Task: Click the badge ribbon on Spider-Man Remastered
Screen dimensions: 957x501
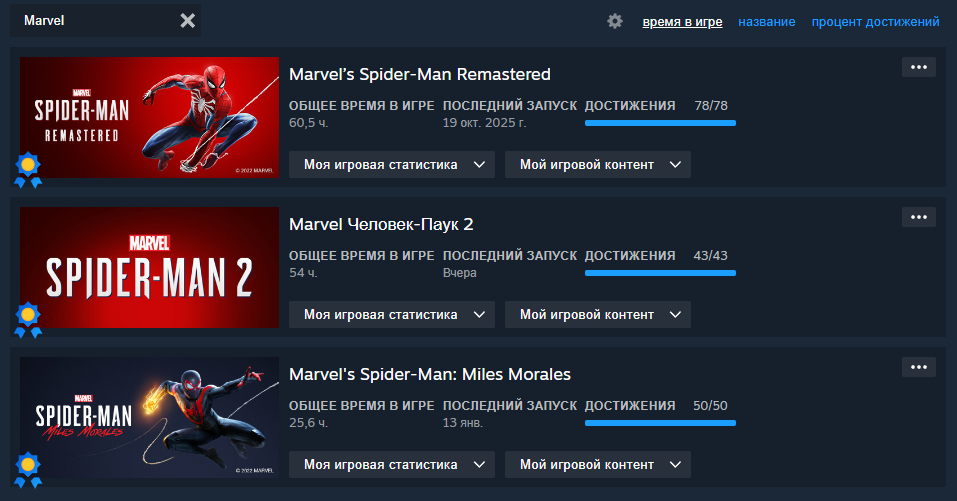Action: pos(28,169)
